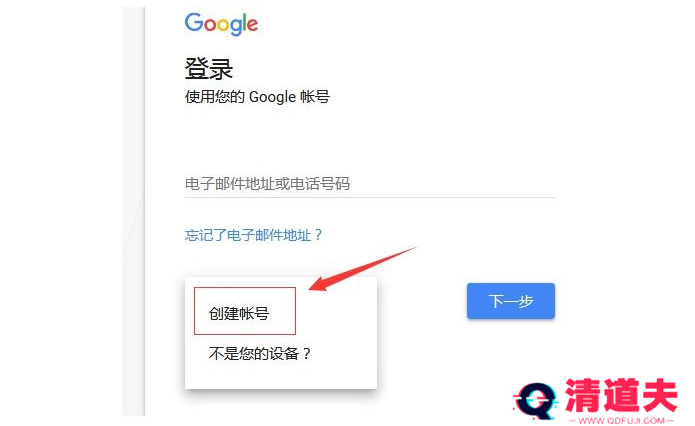Click the Google logo at top
This screenshot has height=426, width=695.
point(221,24)
